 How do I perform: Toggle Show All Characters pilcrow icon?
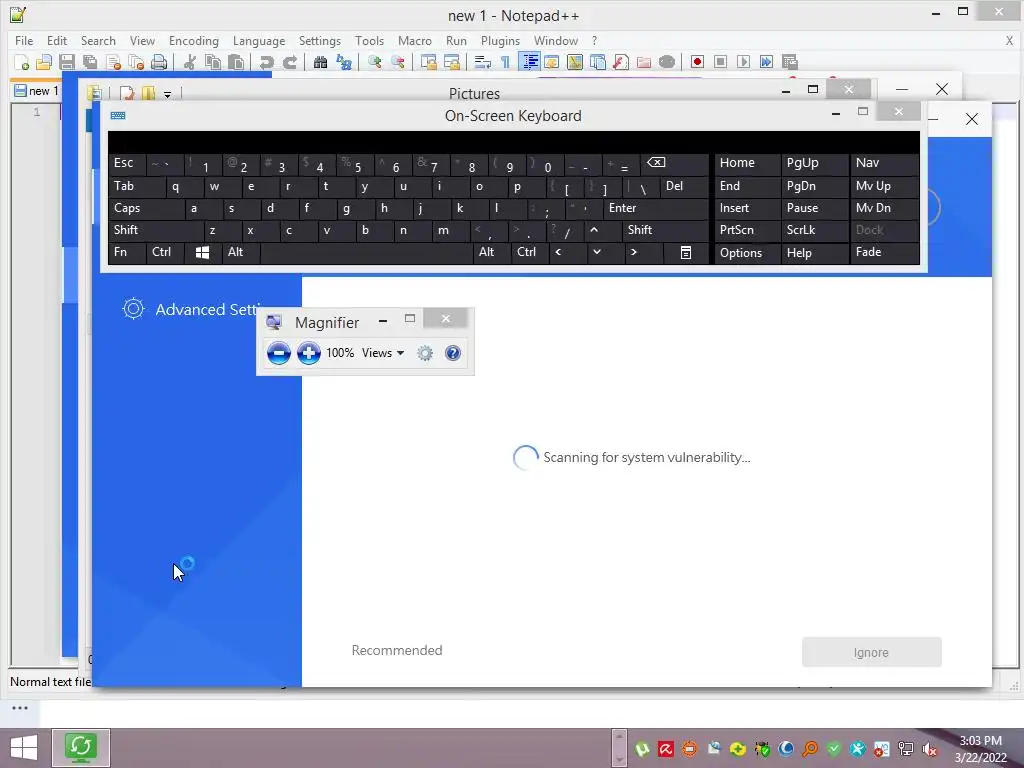[x=505, y=62]
